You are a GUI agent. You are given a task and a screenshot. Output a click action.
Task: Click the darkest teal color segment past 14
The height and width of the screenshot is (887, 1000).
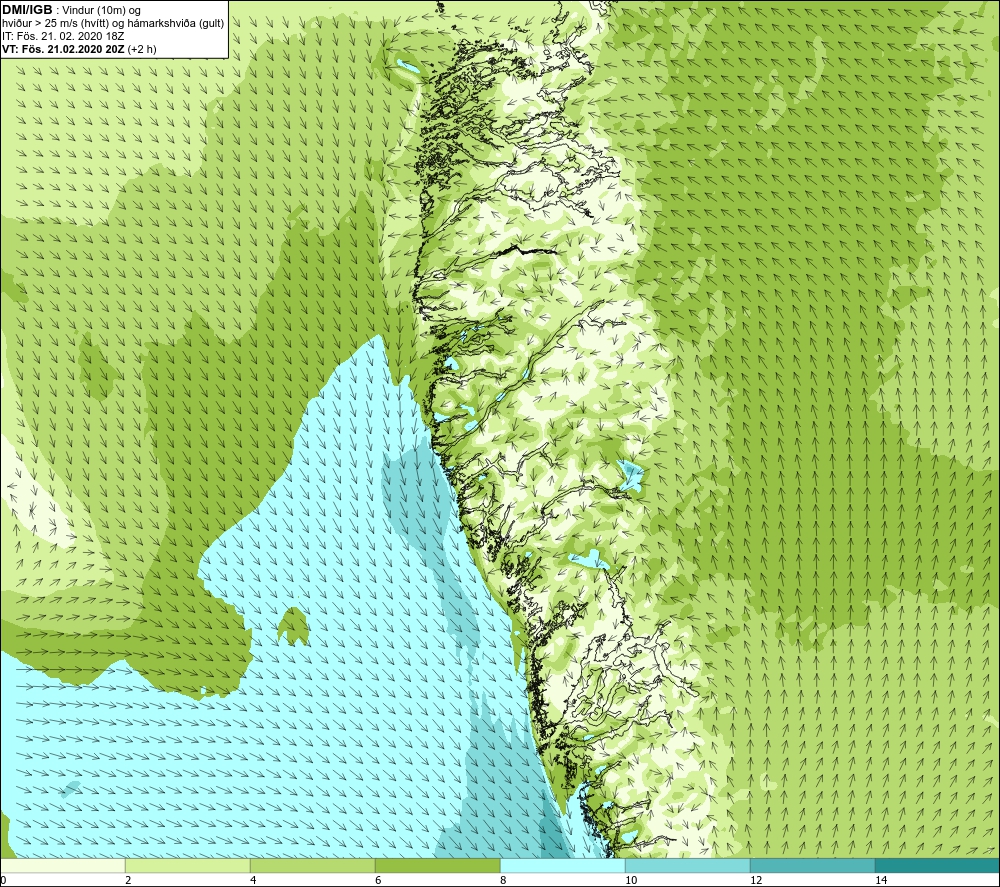[938, 865]
